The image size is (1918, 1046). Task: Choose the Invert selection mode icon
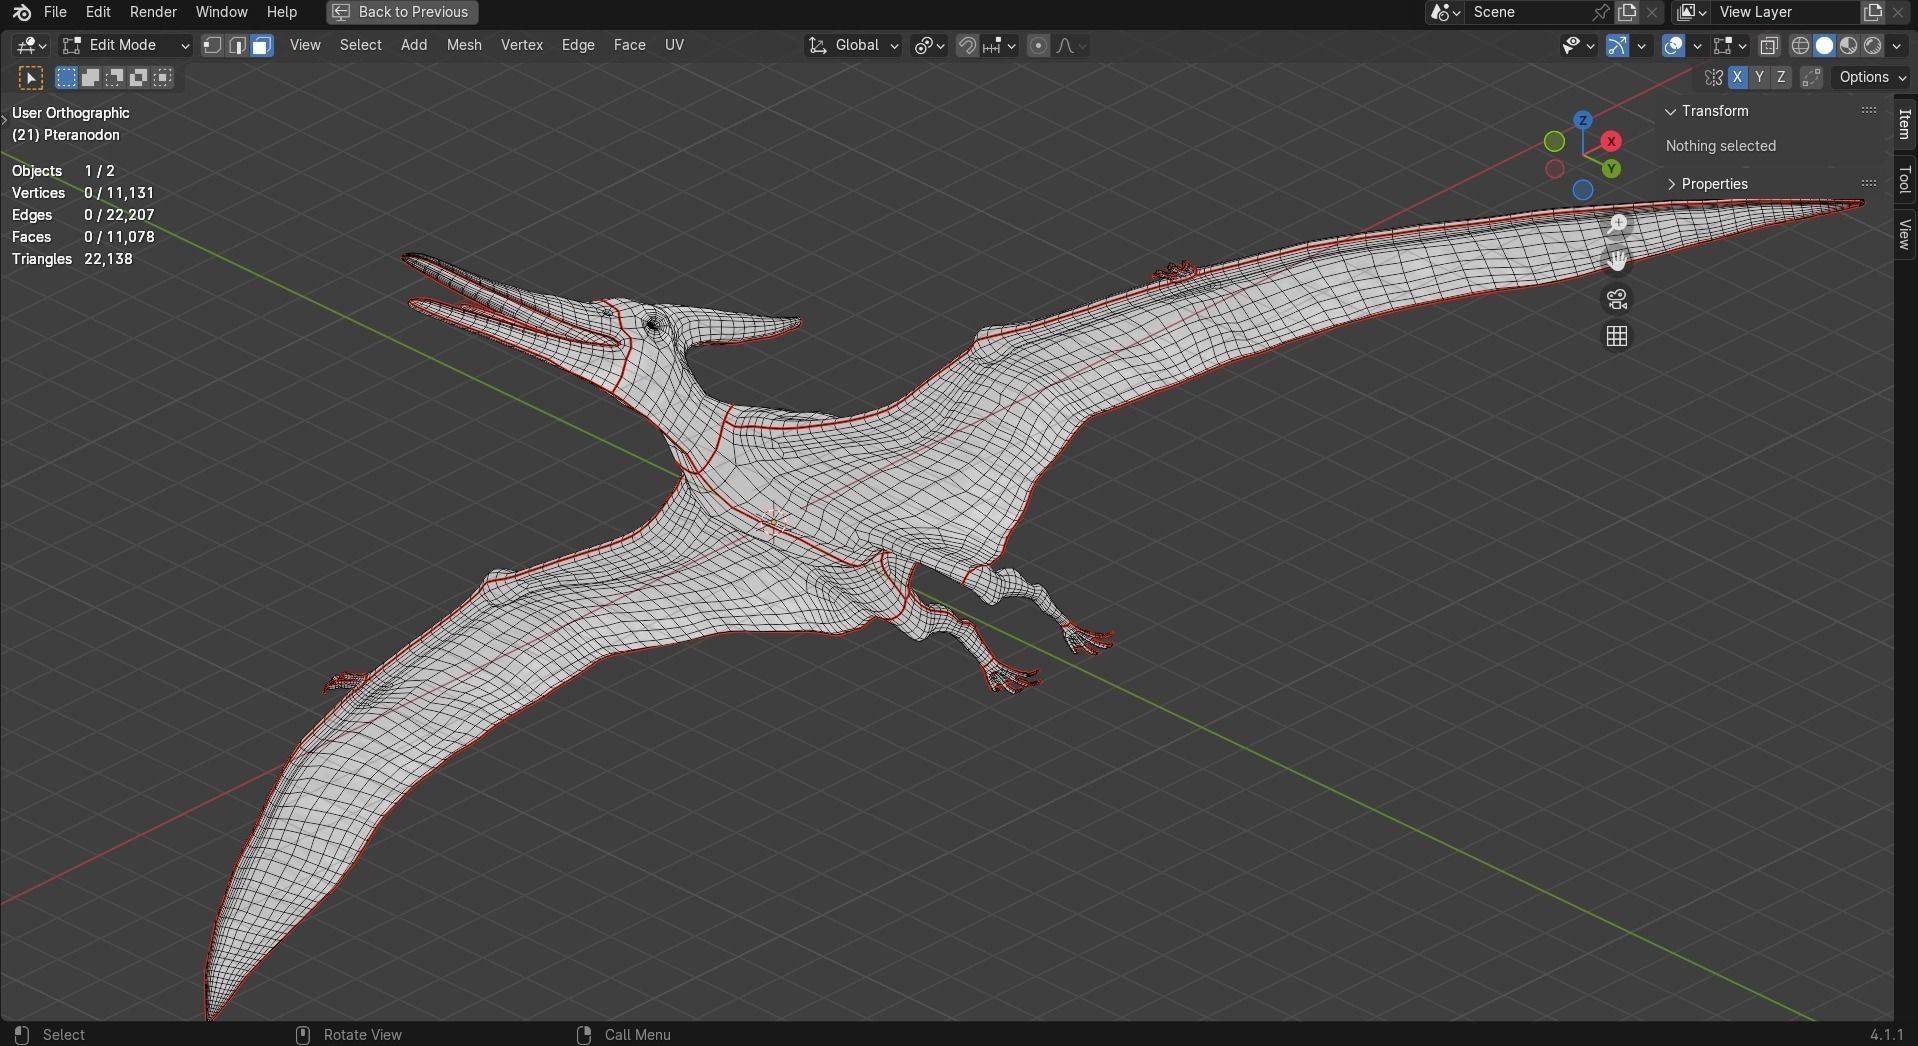pyautogui.click(x=138, y=77)
